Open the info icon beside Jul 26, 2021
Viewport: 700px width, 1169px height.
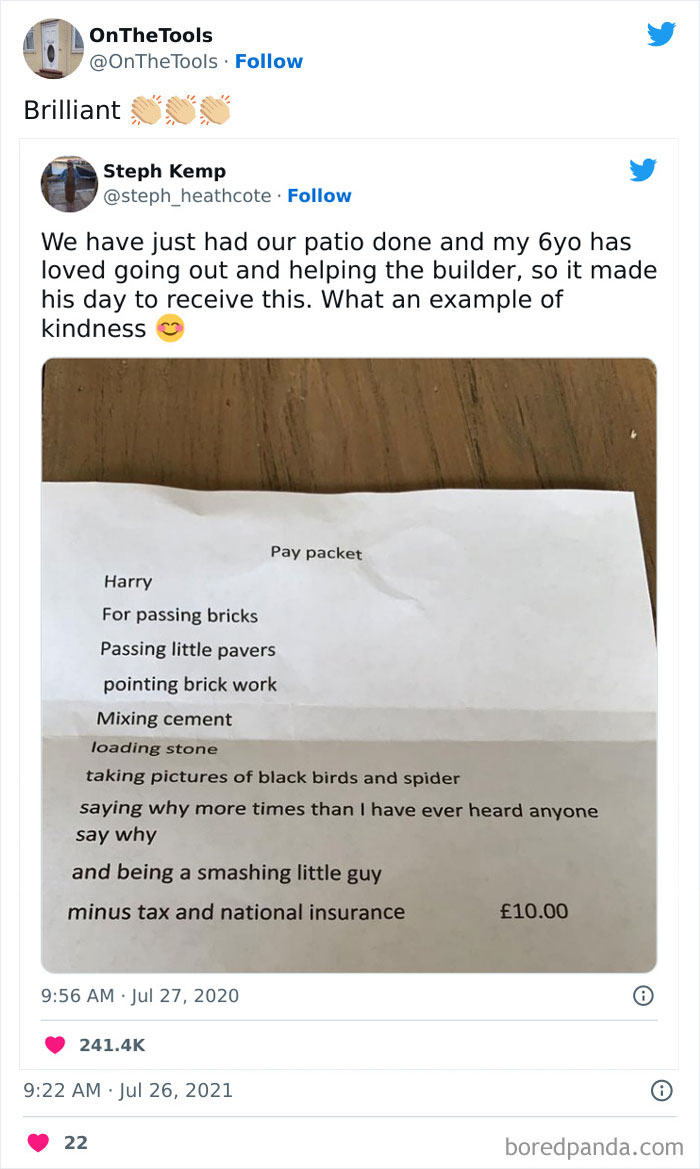(661, 1090)
